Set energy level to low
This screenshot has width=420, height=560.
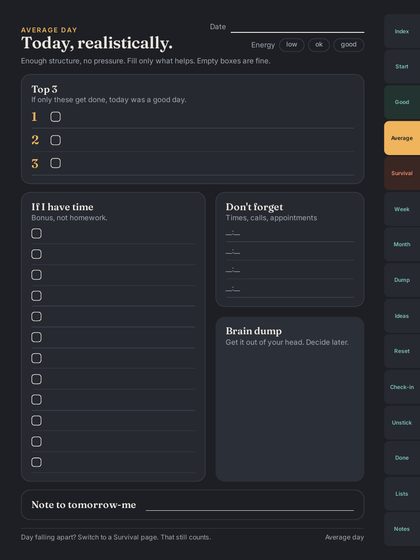point(291,45)
